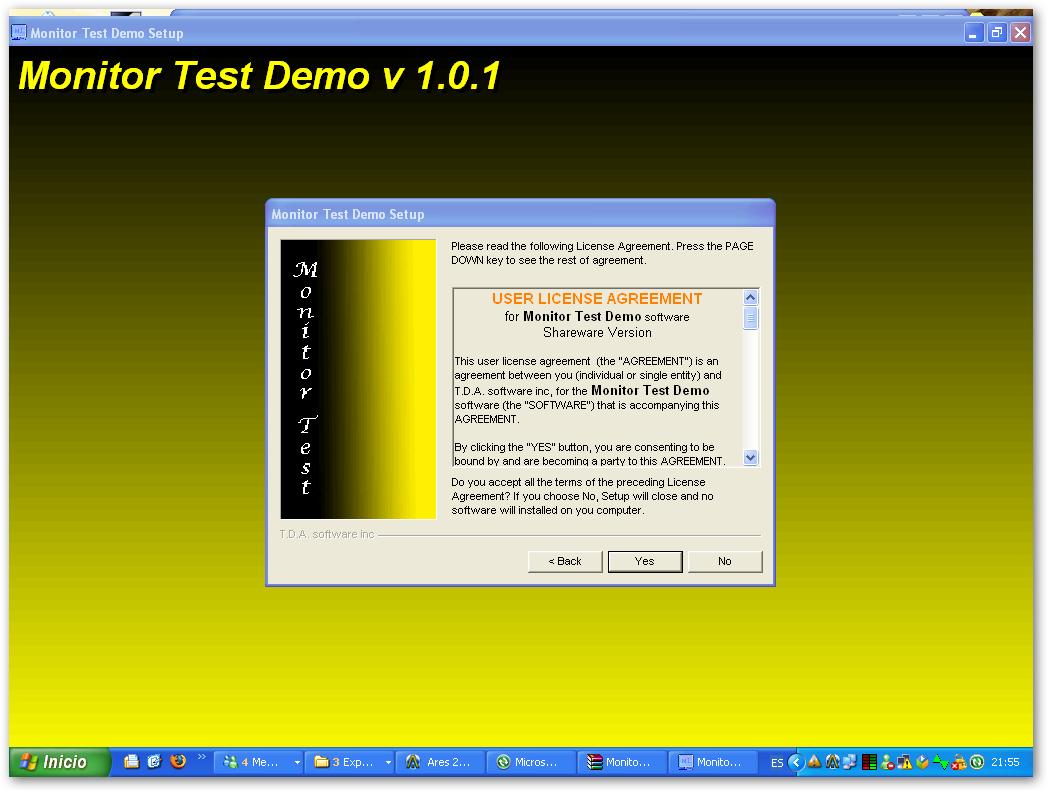Click the Messenger offline status tray icon
Image resolution: width=1047 pixels, height=791 pixels.
[887, 762]
